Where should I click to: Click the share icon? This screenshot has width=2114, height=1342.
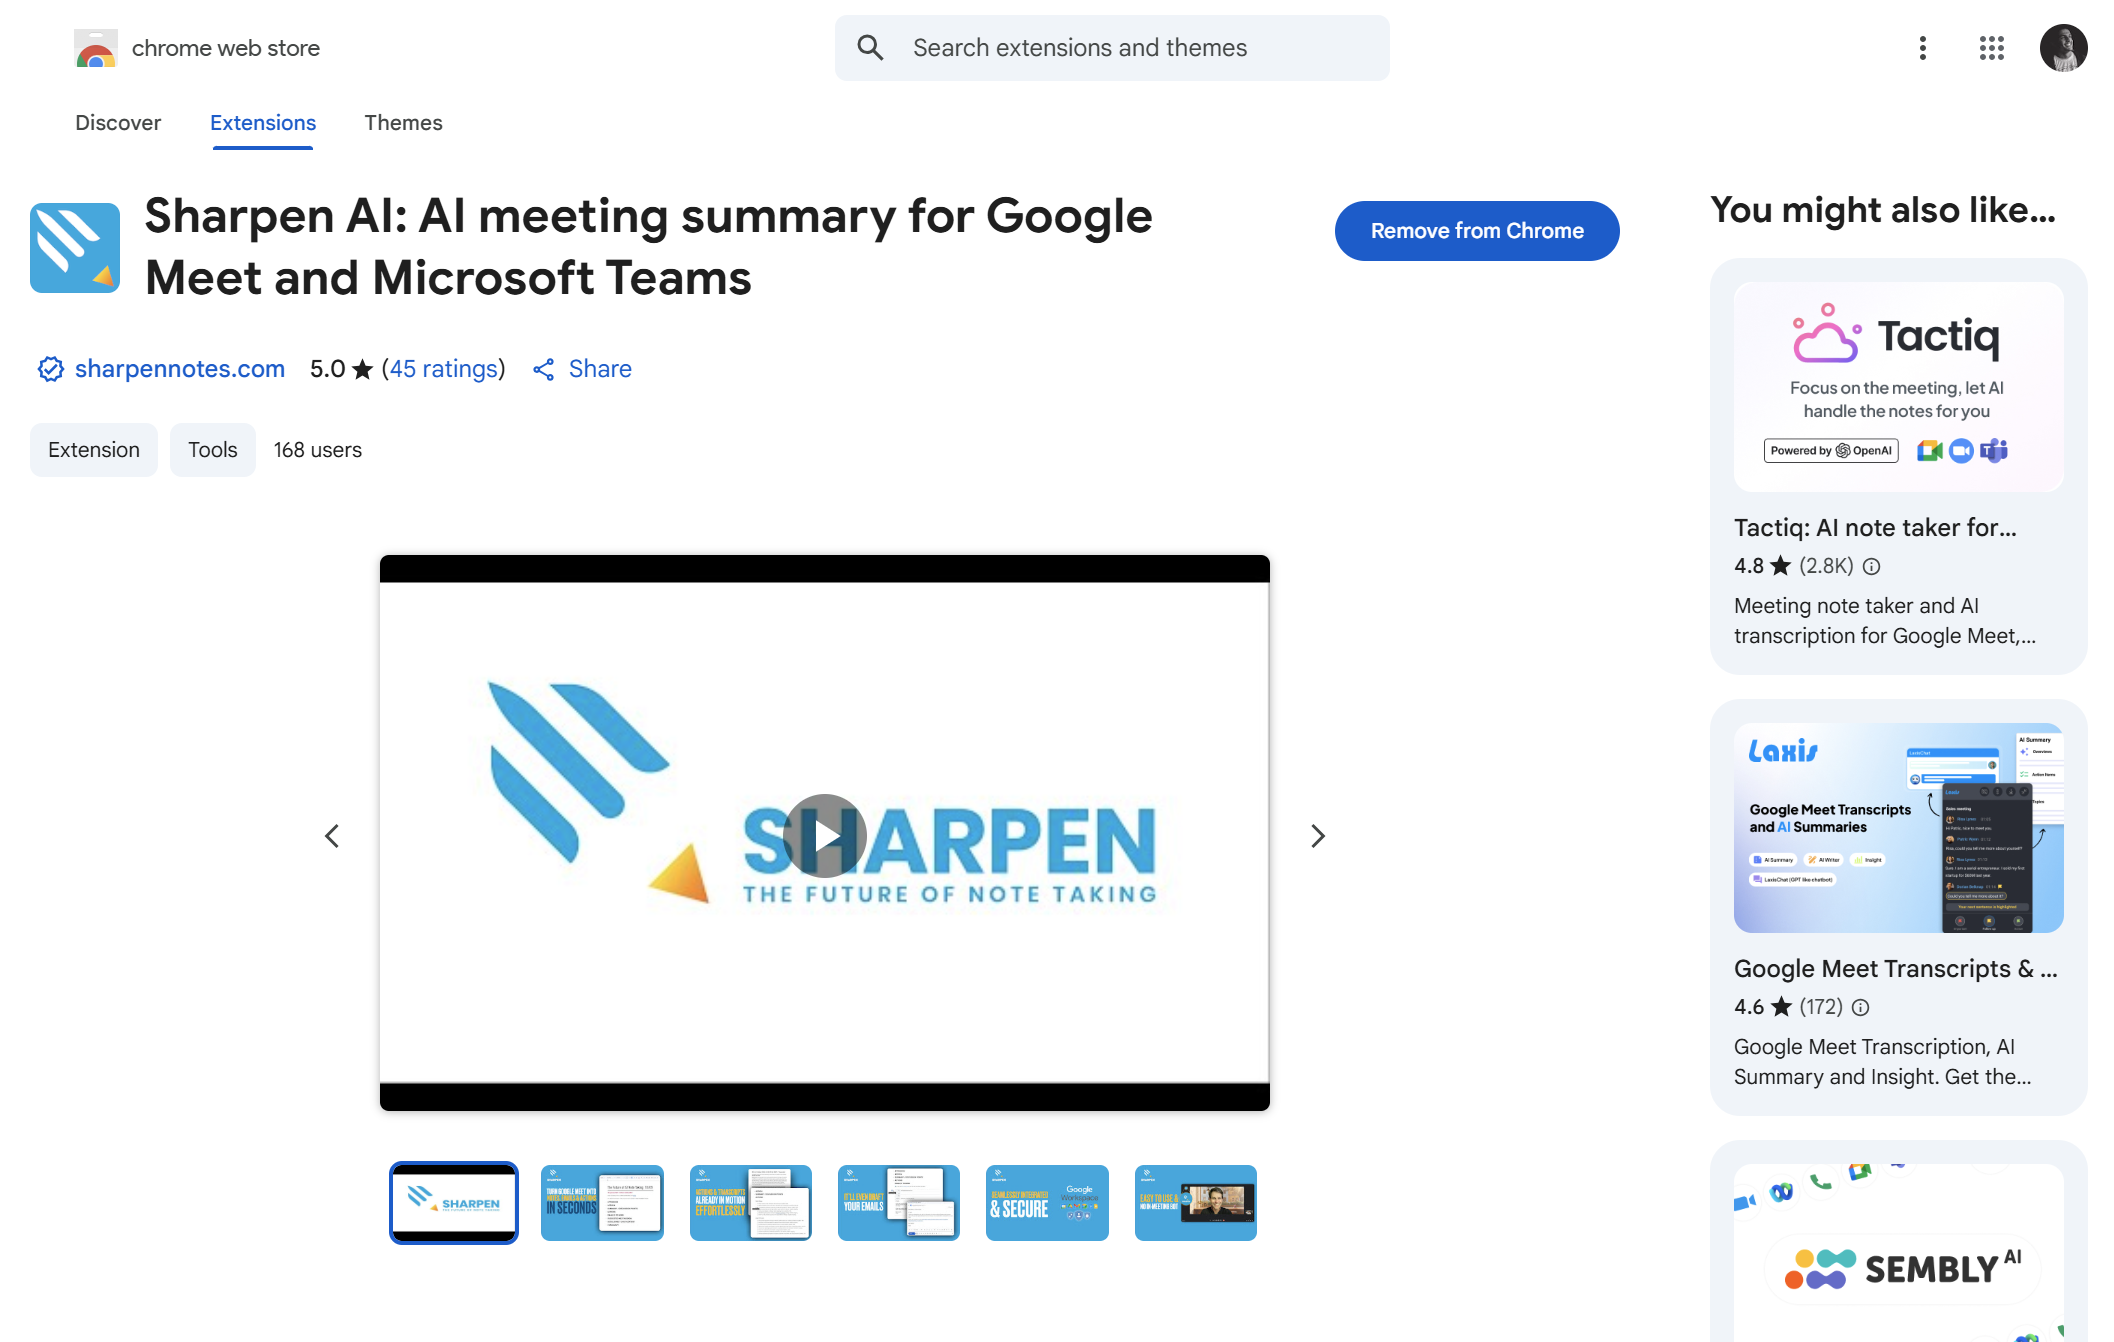(544, 370)
